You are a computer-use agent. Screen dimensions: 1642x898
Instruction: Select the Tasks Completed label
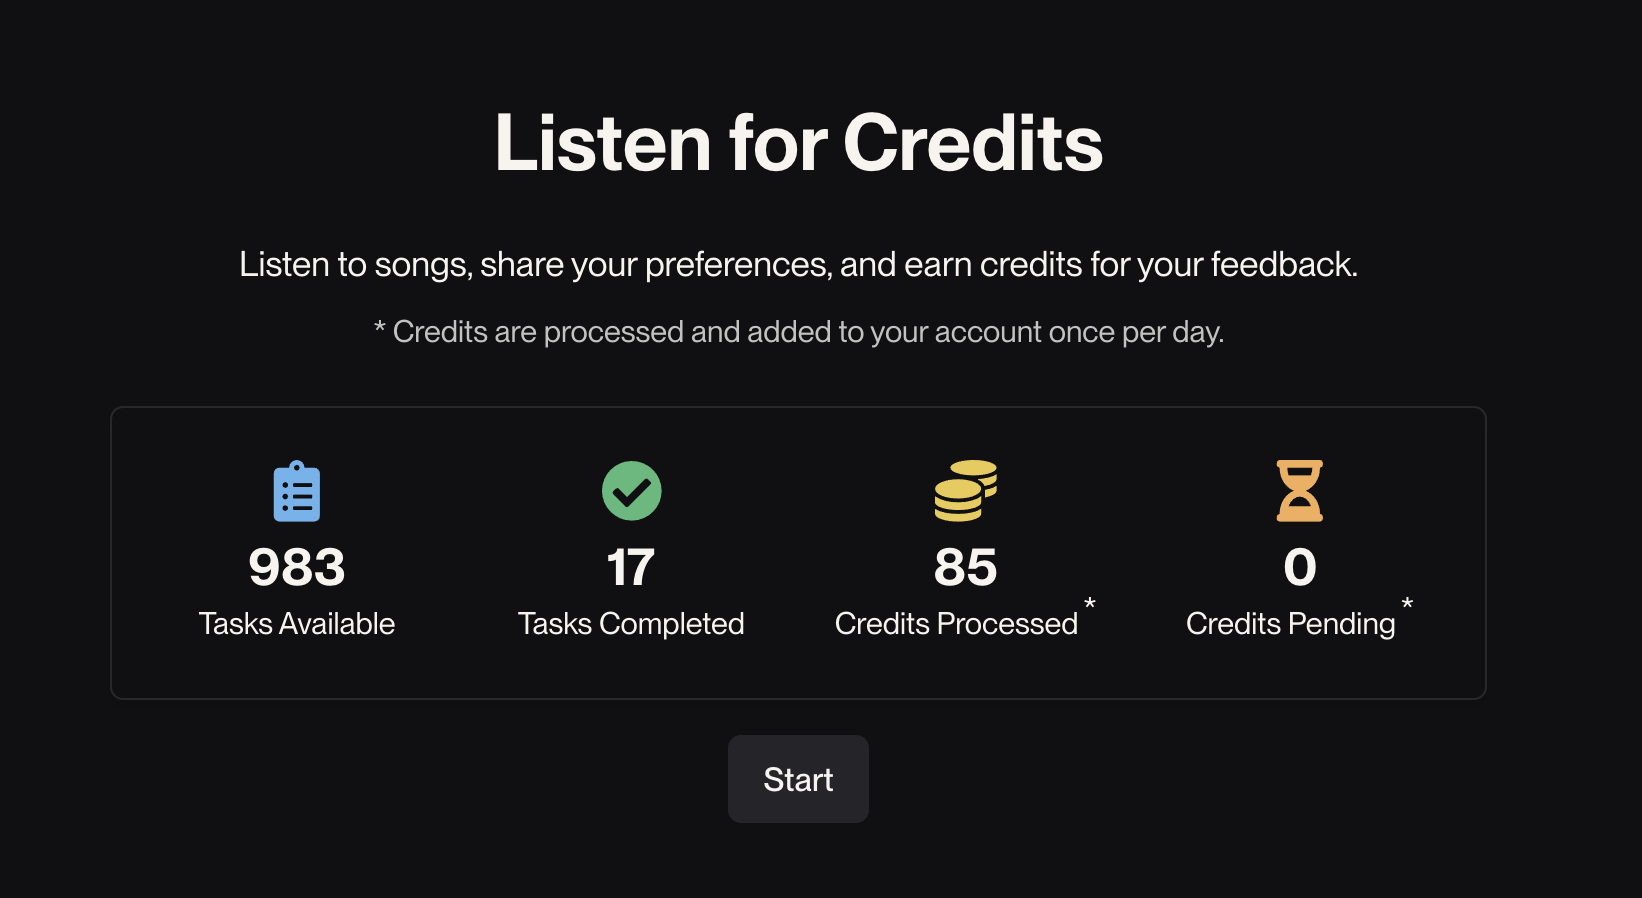click(631, 624)
